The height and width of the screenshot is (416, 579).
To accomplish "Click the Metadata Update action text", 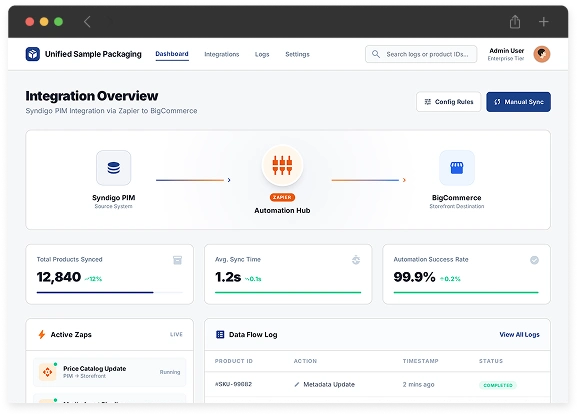I will pyautogui.click(x=329, y=385).
